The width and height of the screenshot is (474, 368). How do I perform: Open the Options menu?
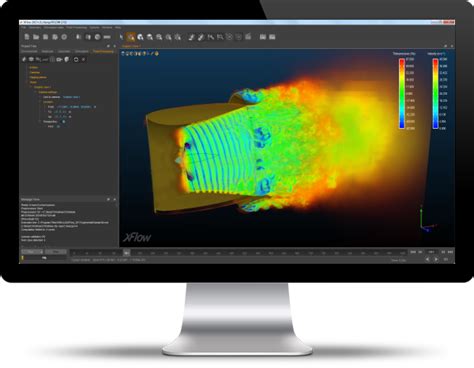(x=94, y=27)
